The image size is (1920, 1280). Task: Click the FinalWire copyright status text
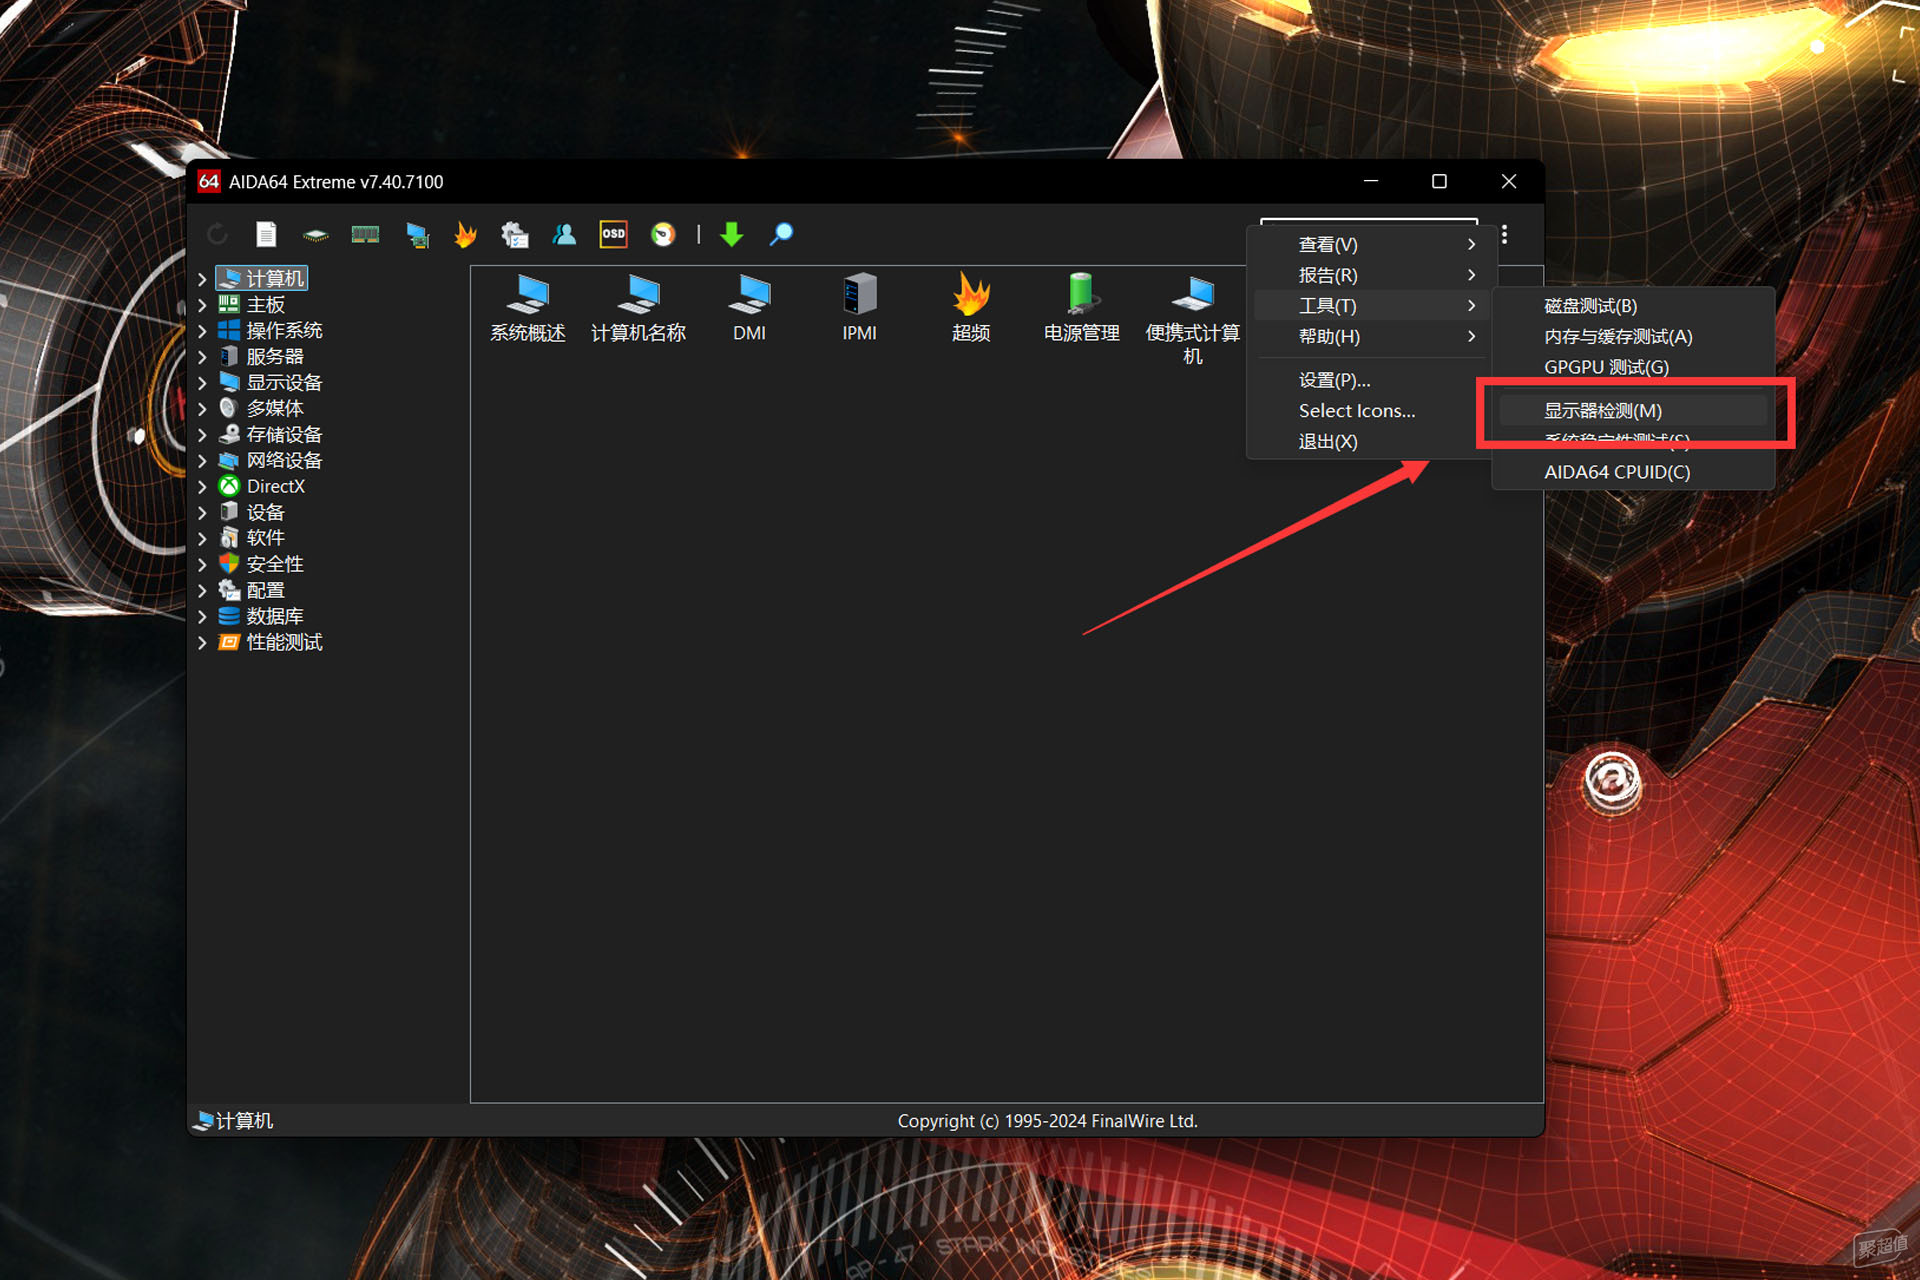(1047, 1121)
